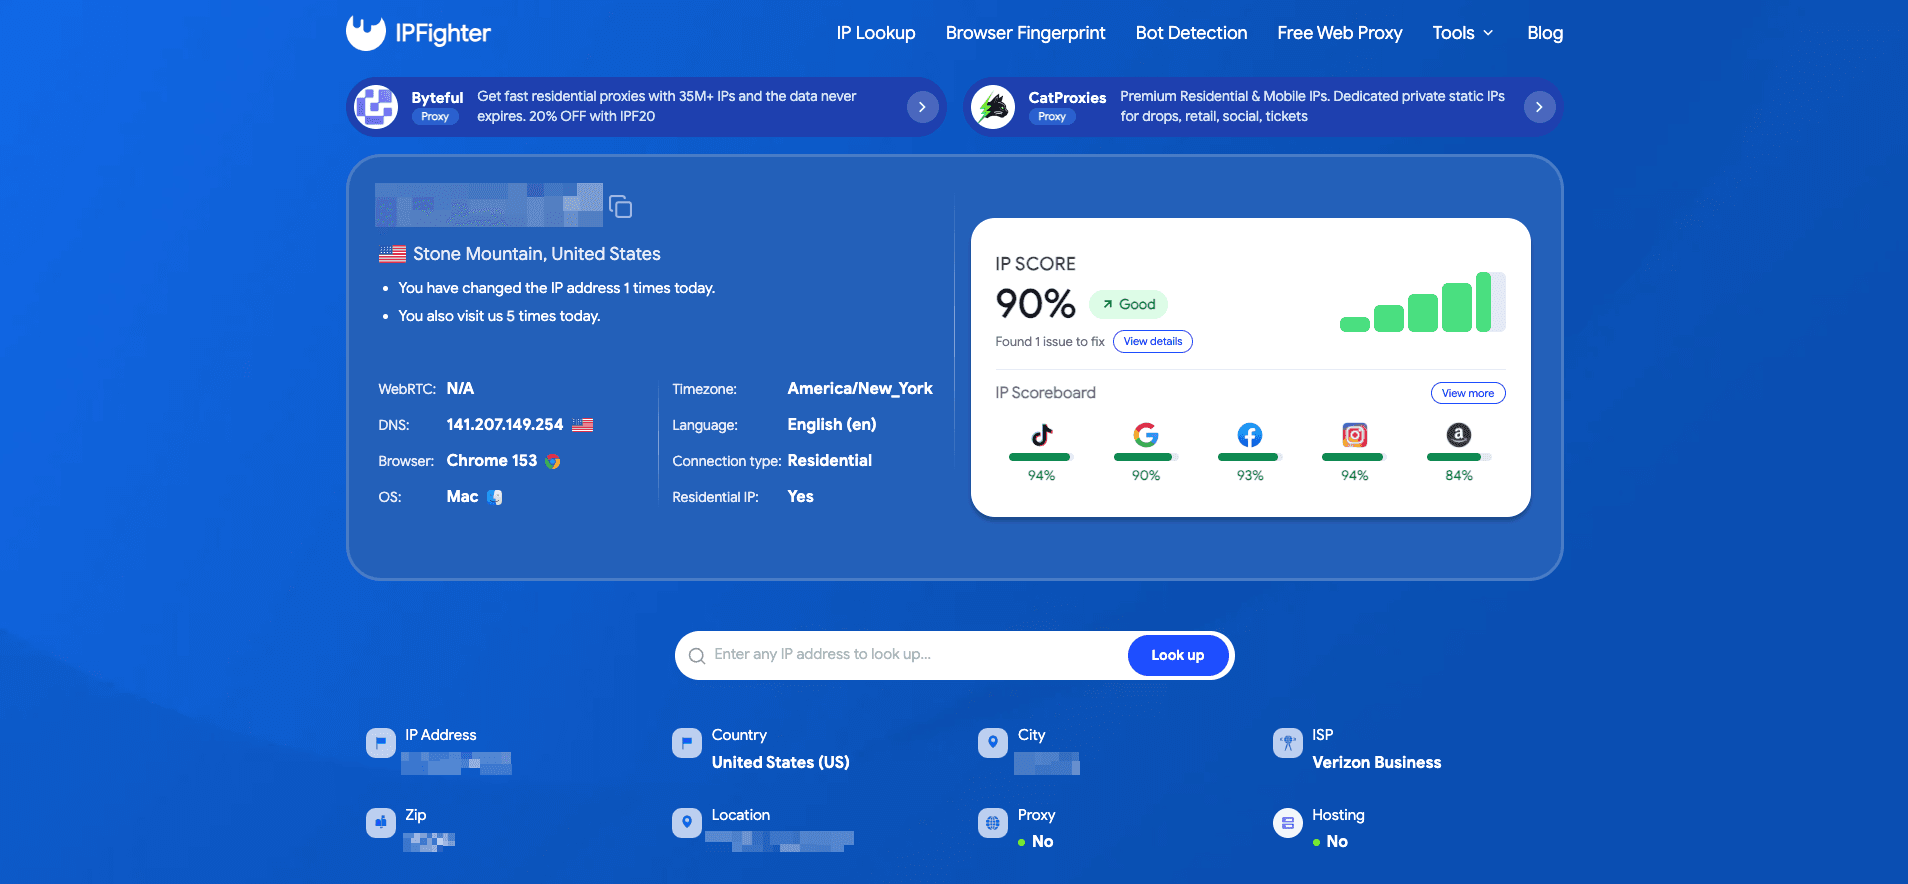Click the City pin icon
1908x884 pixels.
tap(993, 743)
